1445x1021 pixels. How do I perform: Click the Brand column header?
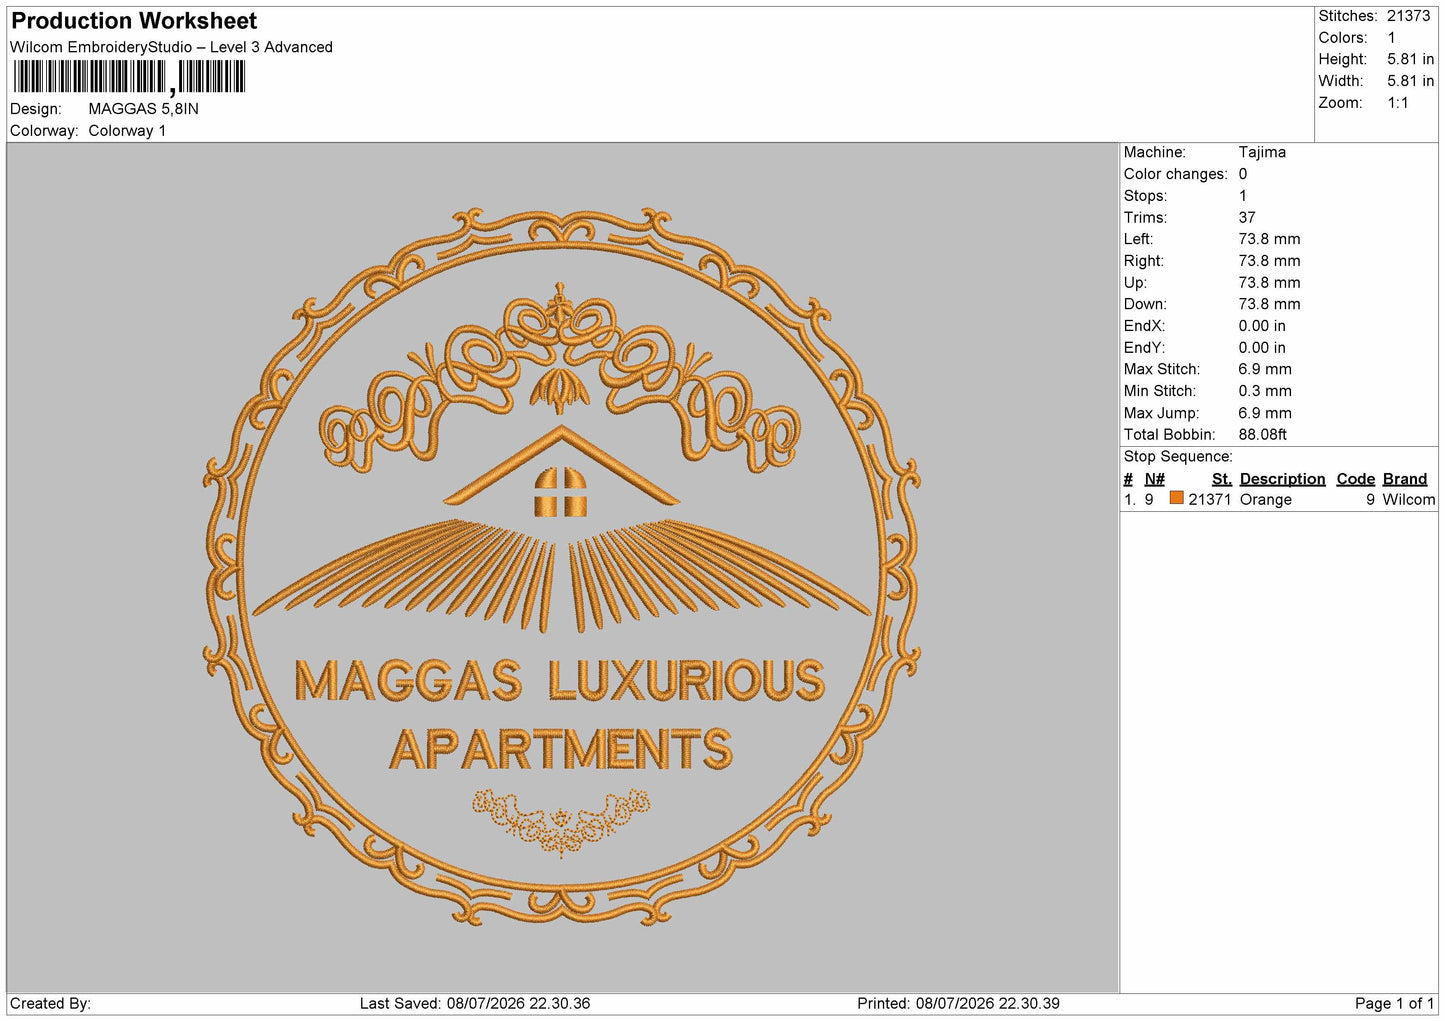pos(1405,479)
